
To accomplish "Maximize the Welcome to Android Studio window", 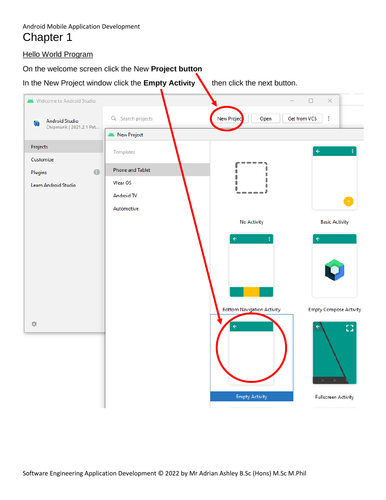I will pyautogui.click(x=311, y=101).
